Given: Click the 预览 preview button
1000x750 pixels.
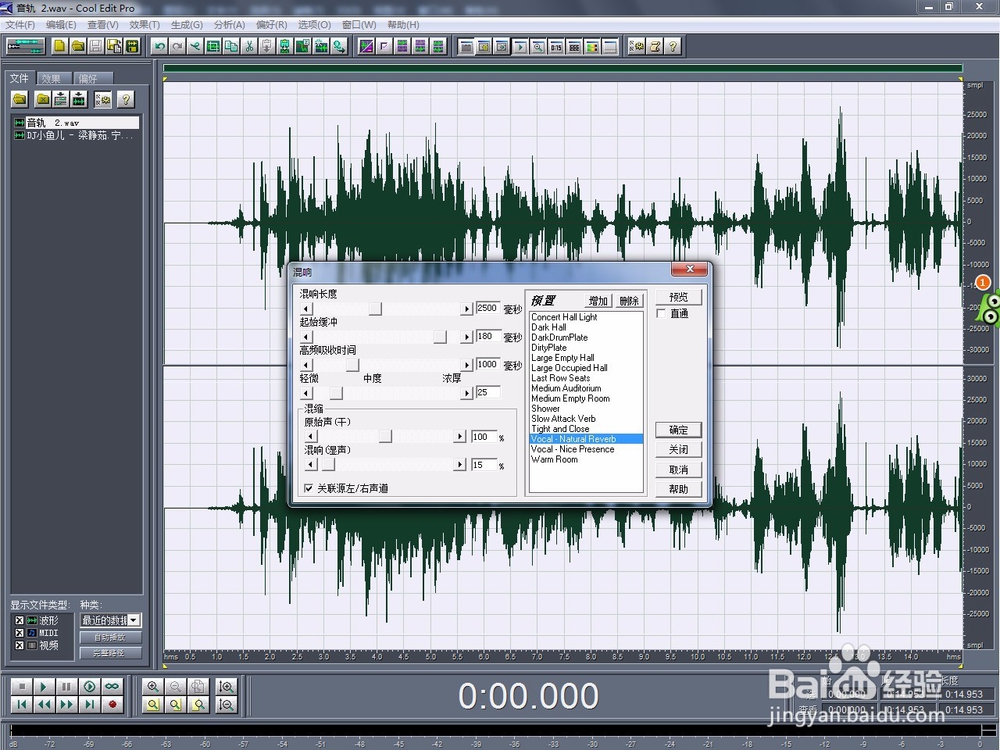Looking at the screenshot, I should (x=679, y=297).
